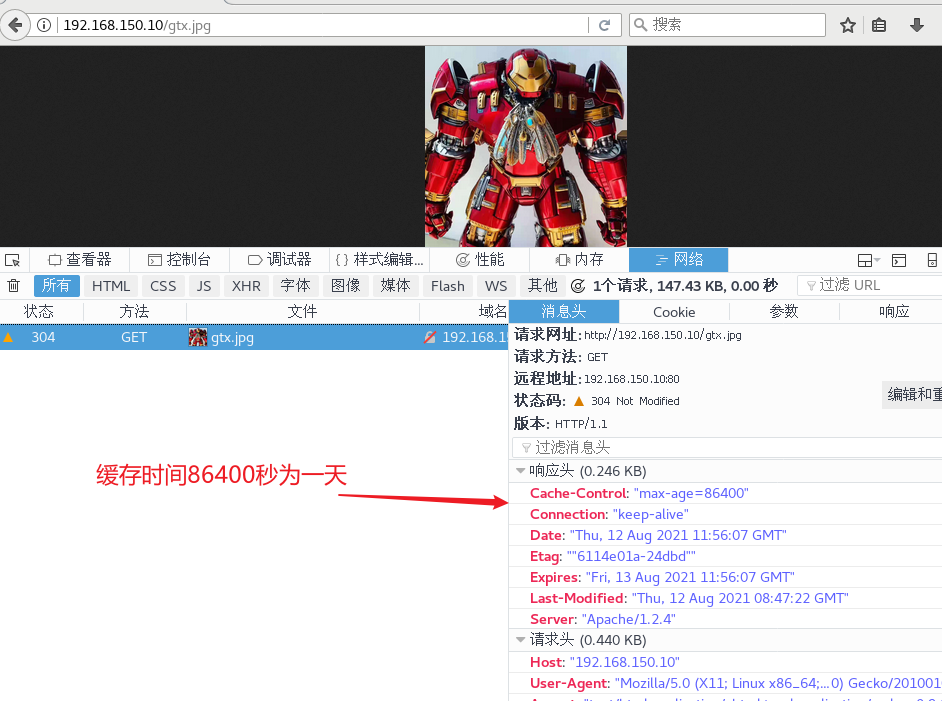This screenshot has width=942, height=701.
Task: Open the site information icon in address bar
Action: [x=44, y=25]
